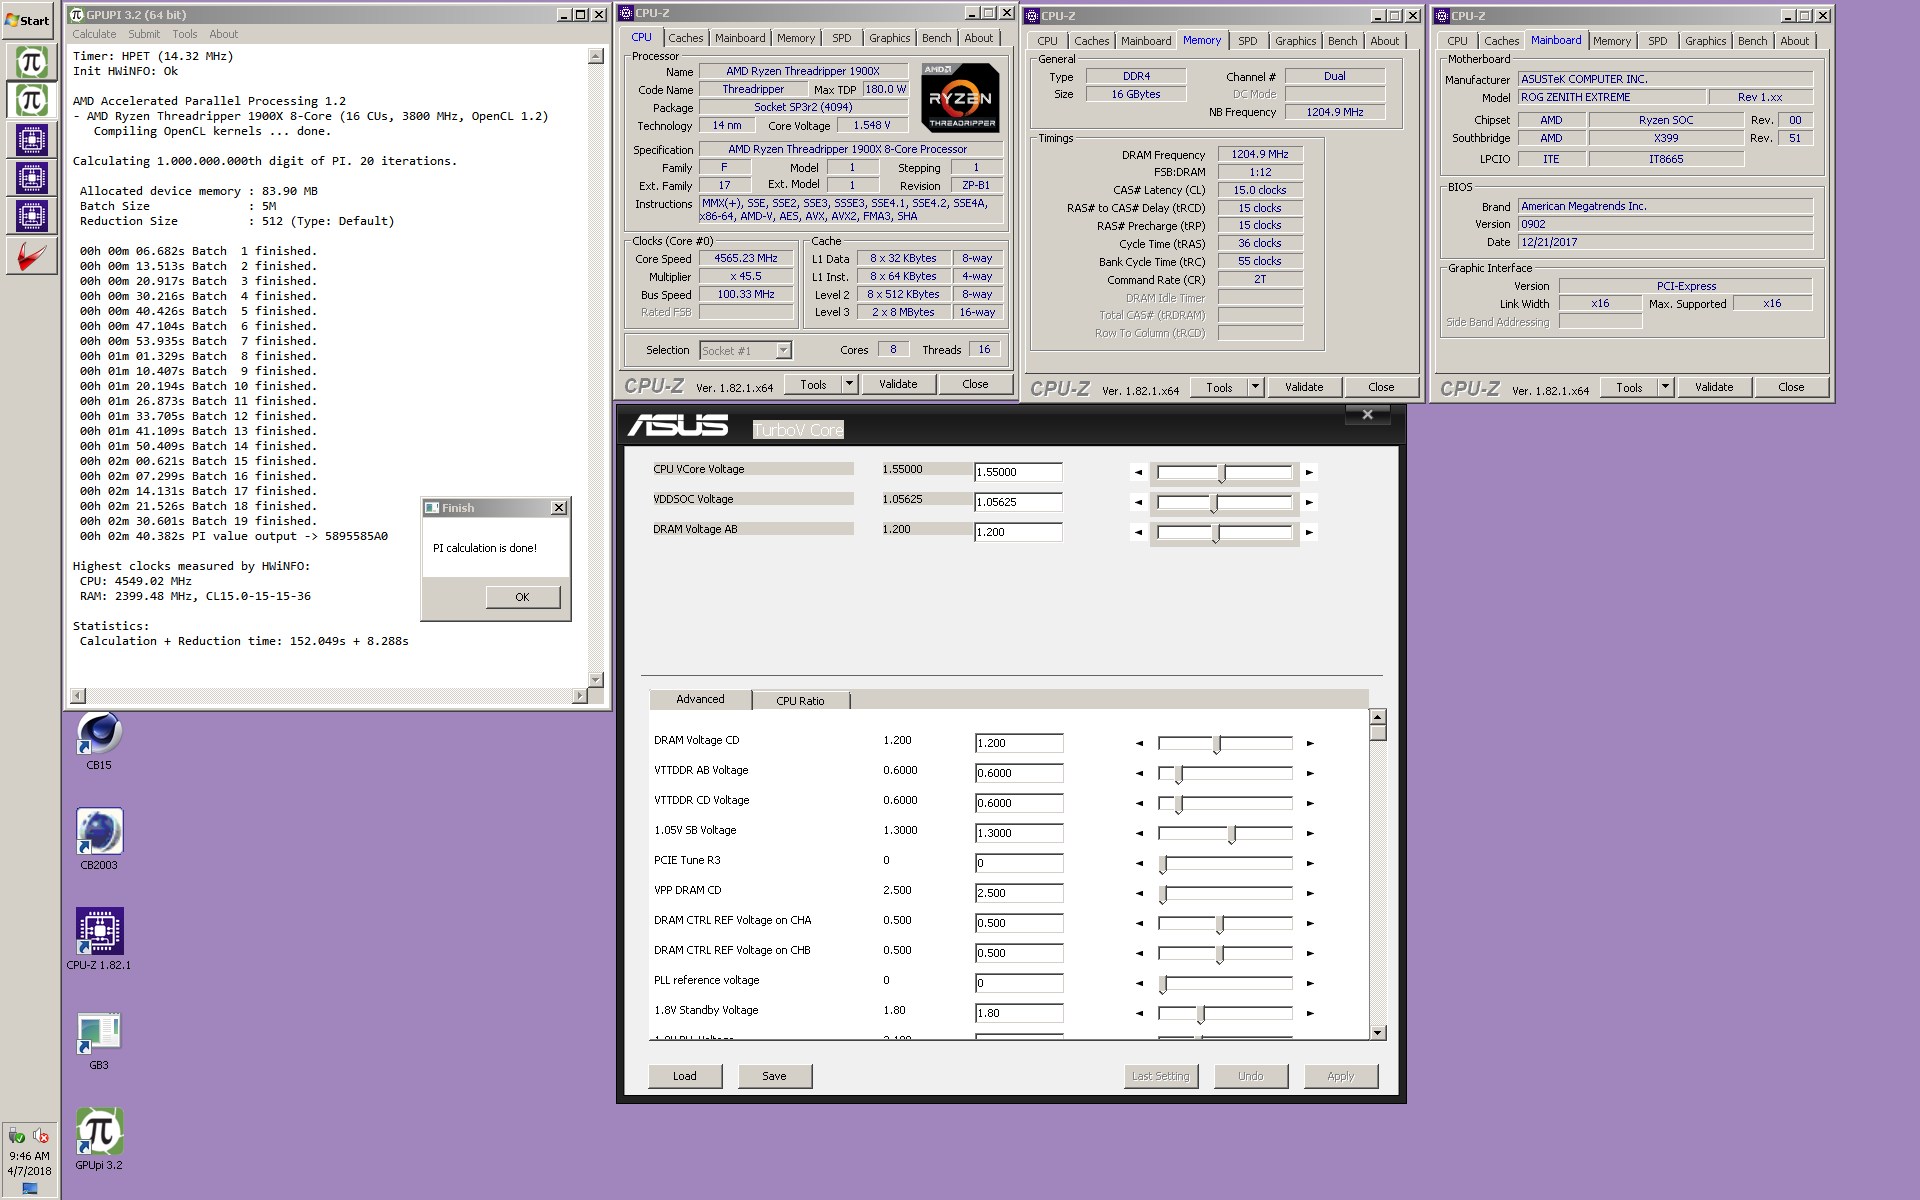Click the DRAM Voltage AB input field
This screenshot has width=1920, height=1200.
tap(1018, 532)
